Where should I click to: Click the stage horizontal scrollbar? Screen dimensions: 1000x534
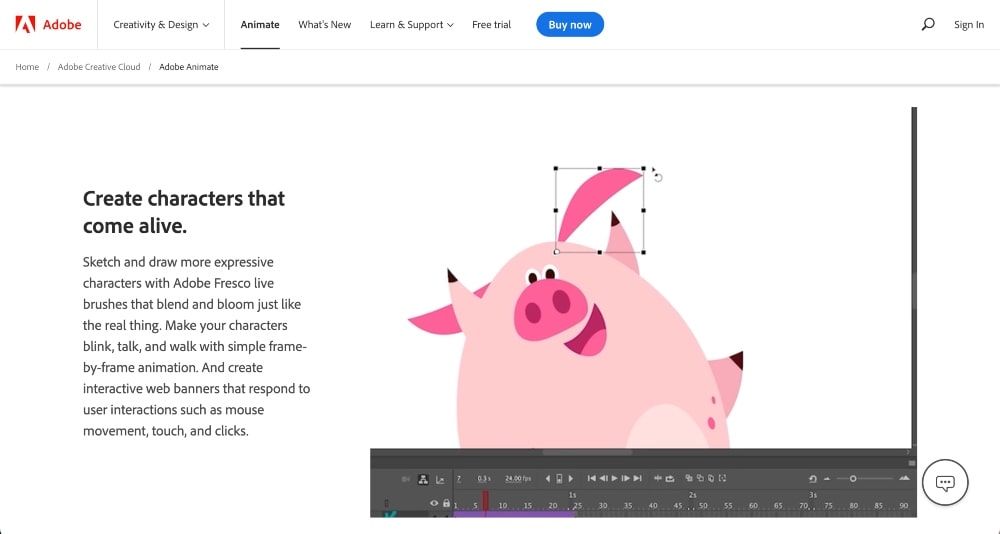[x=587, y=452]
